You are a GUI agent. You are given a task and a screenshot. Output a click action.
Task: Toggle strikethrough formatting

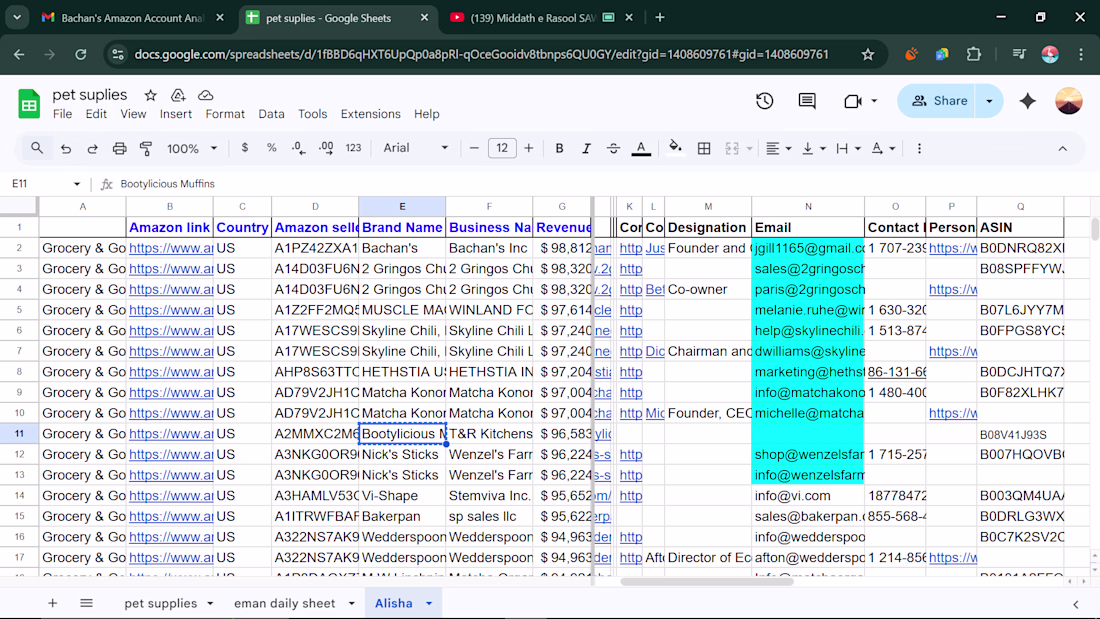pos(613,148)
